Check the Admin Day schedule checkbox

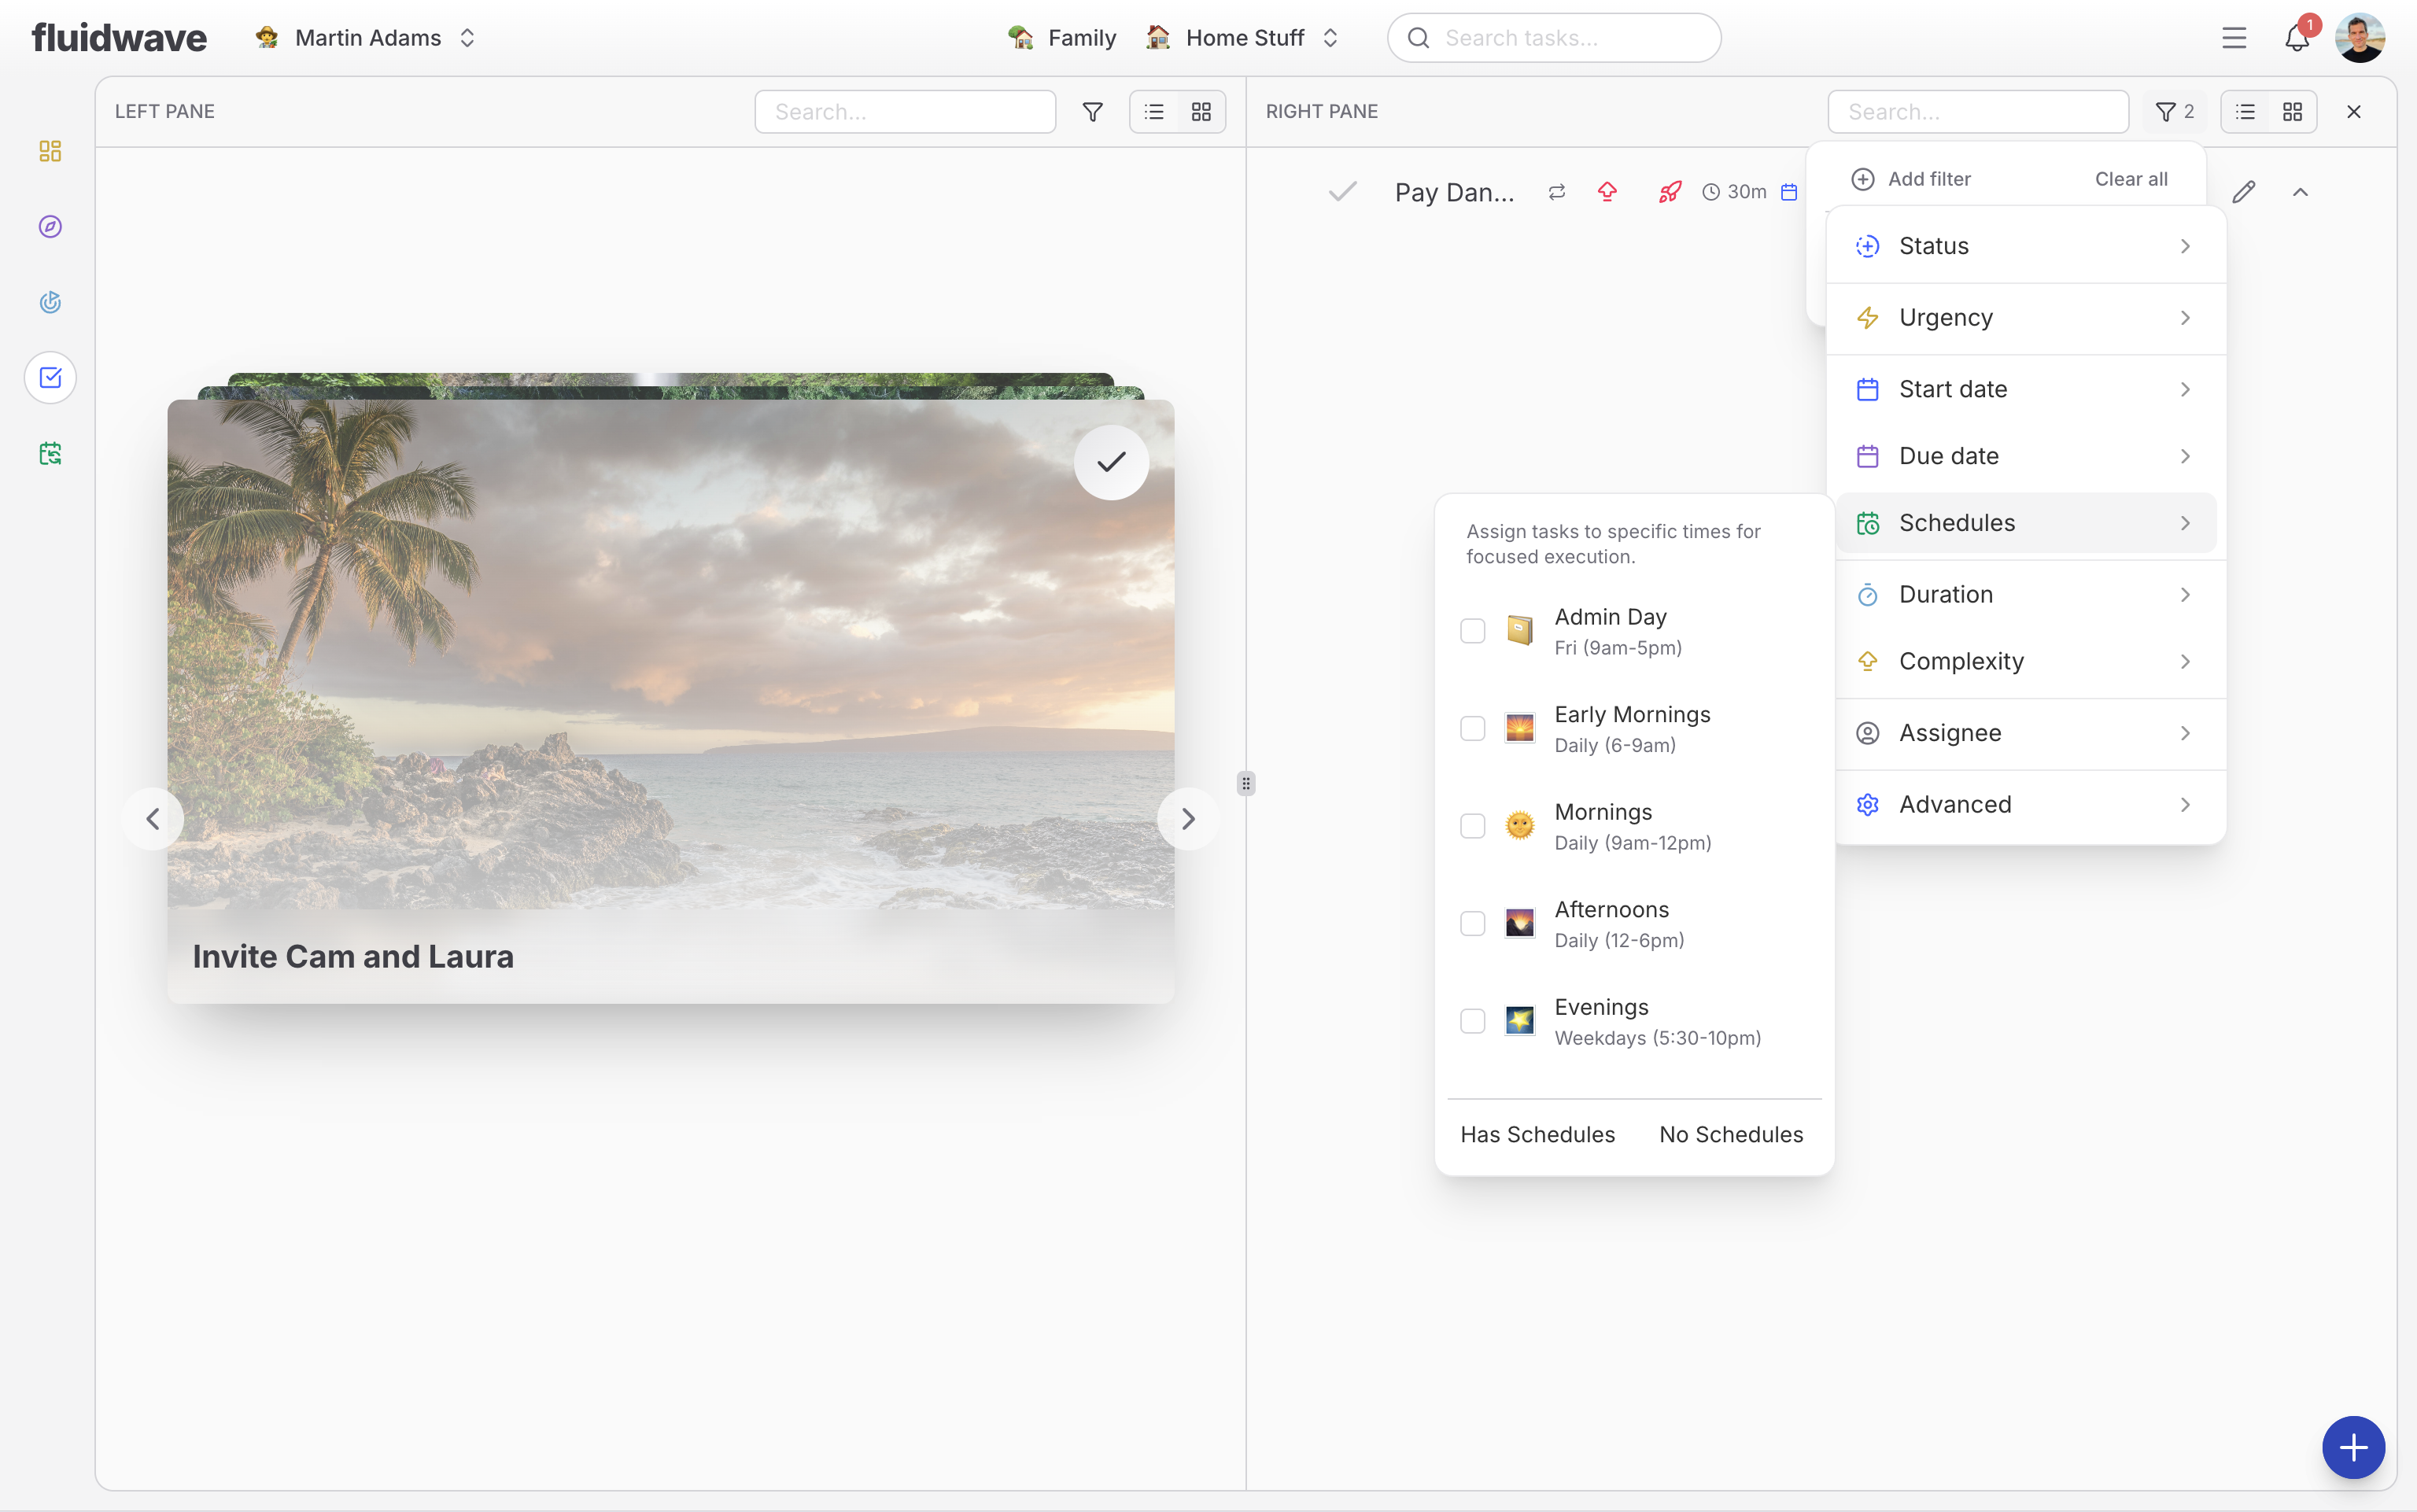[1472, 631]
